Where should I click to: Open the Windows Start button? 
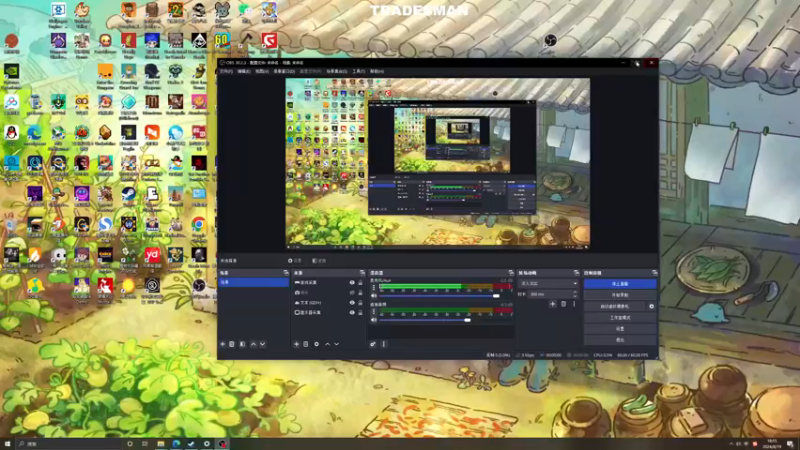[7, 444]
